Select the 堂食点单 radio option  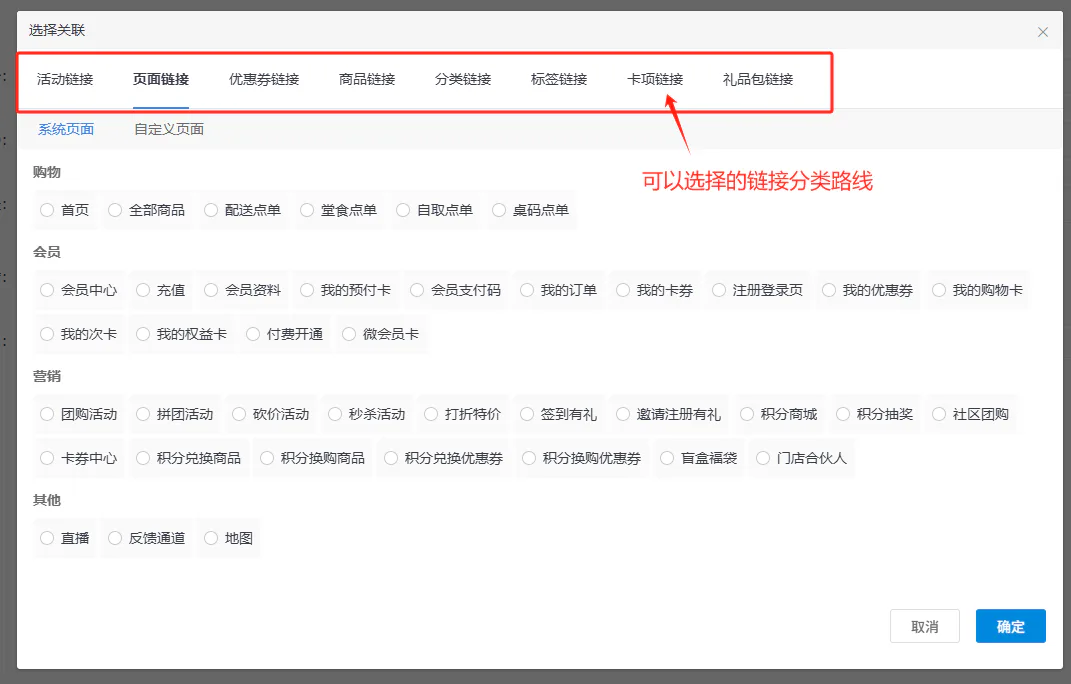(x=307, y=210)
